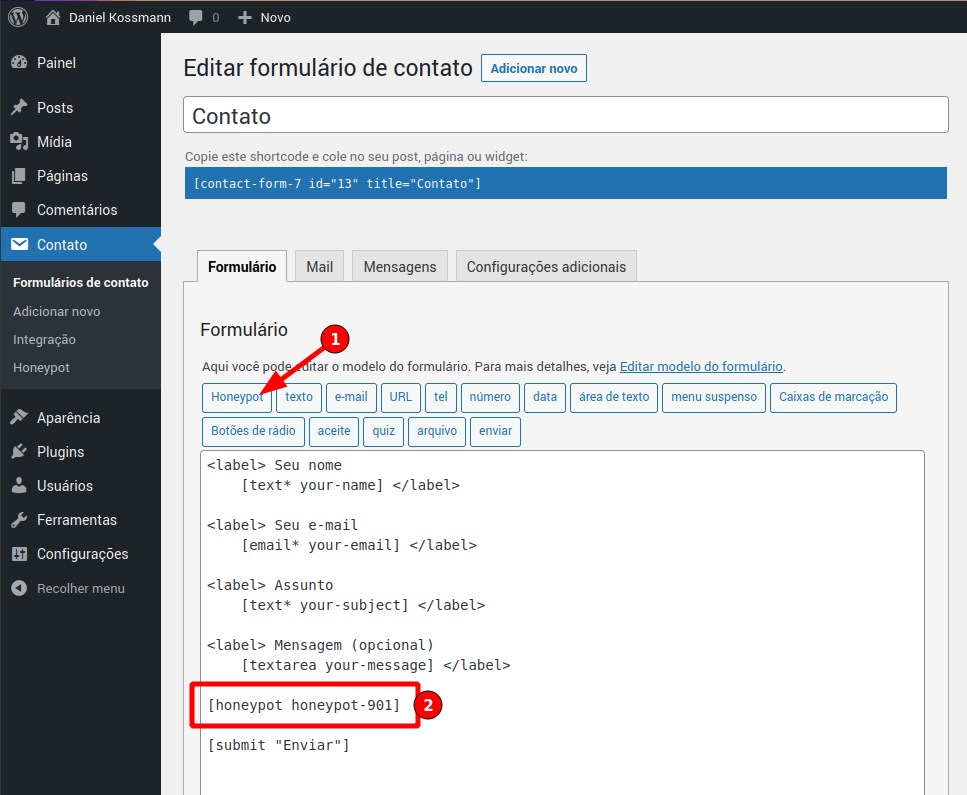The width and height of the screenshot is (967, 795).
Task: Click the plus Novo icon in admin bar
Action: 245,18
